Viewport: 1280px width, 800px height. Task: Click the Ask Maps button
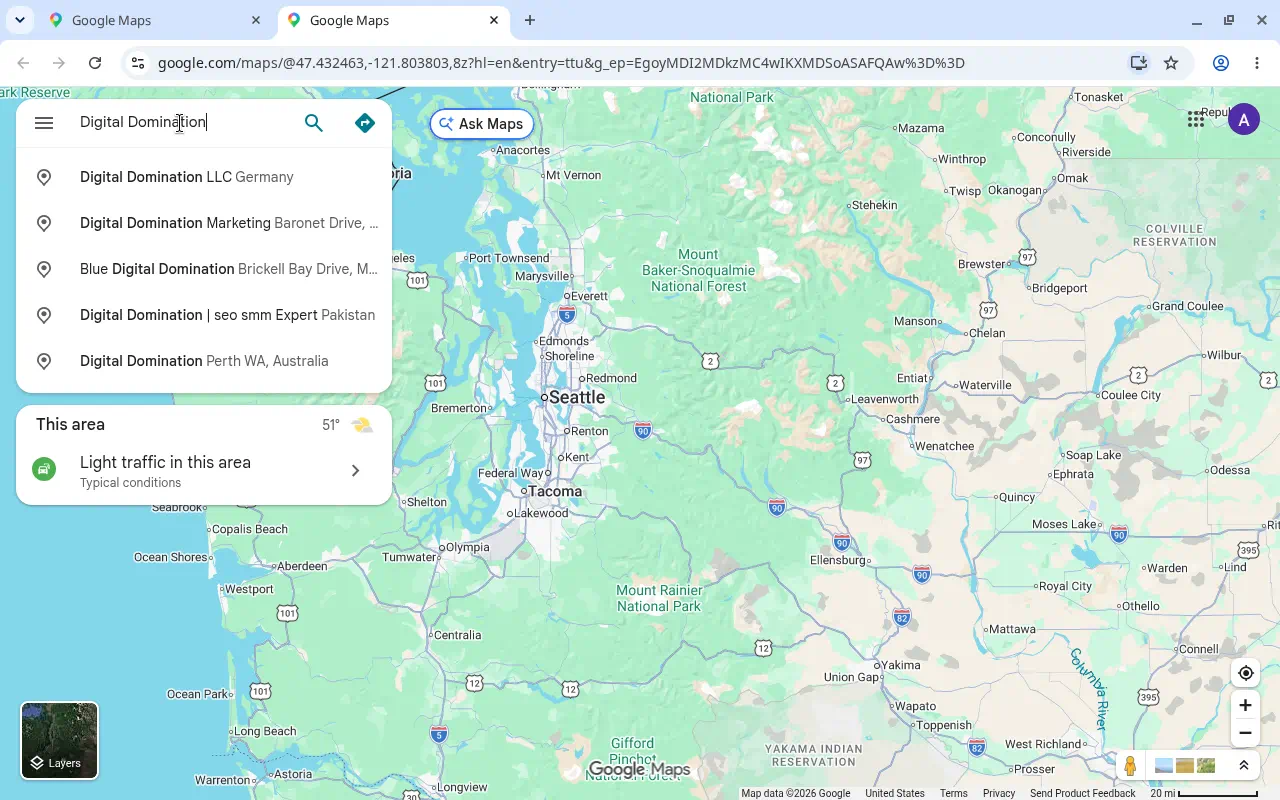click(482, 124)
